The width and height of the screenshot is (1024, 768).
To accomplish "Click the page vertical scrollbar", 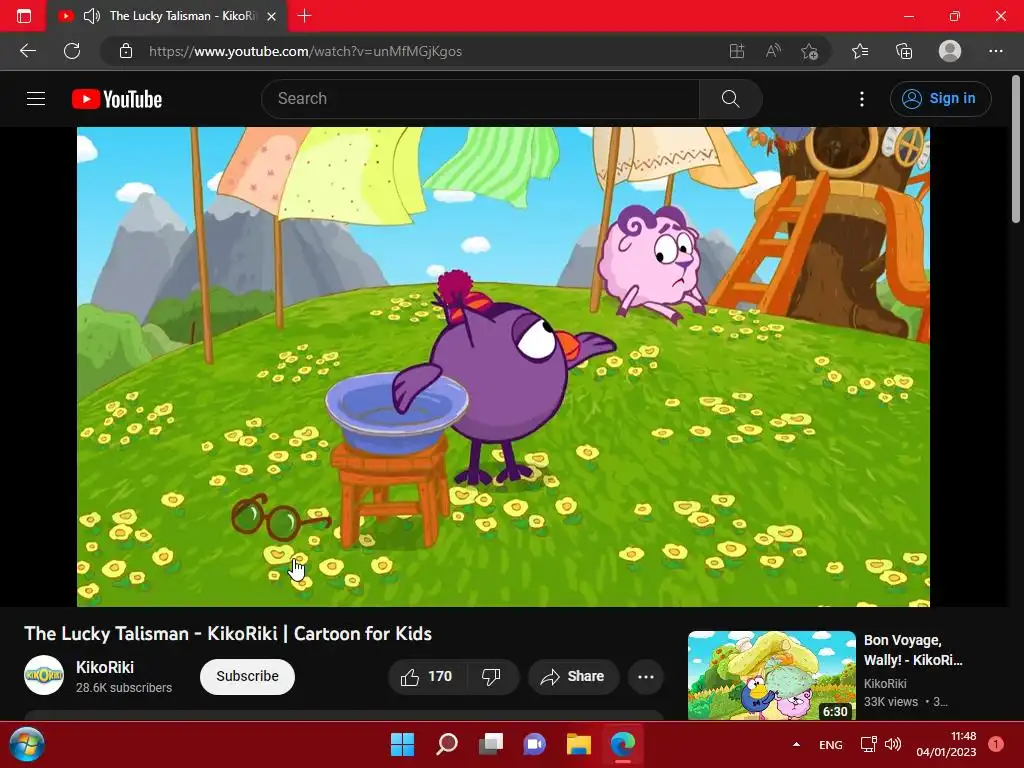I will click(1016, 150).
